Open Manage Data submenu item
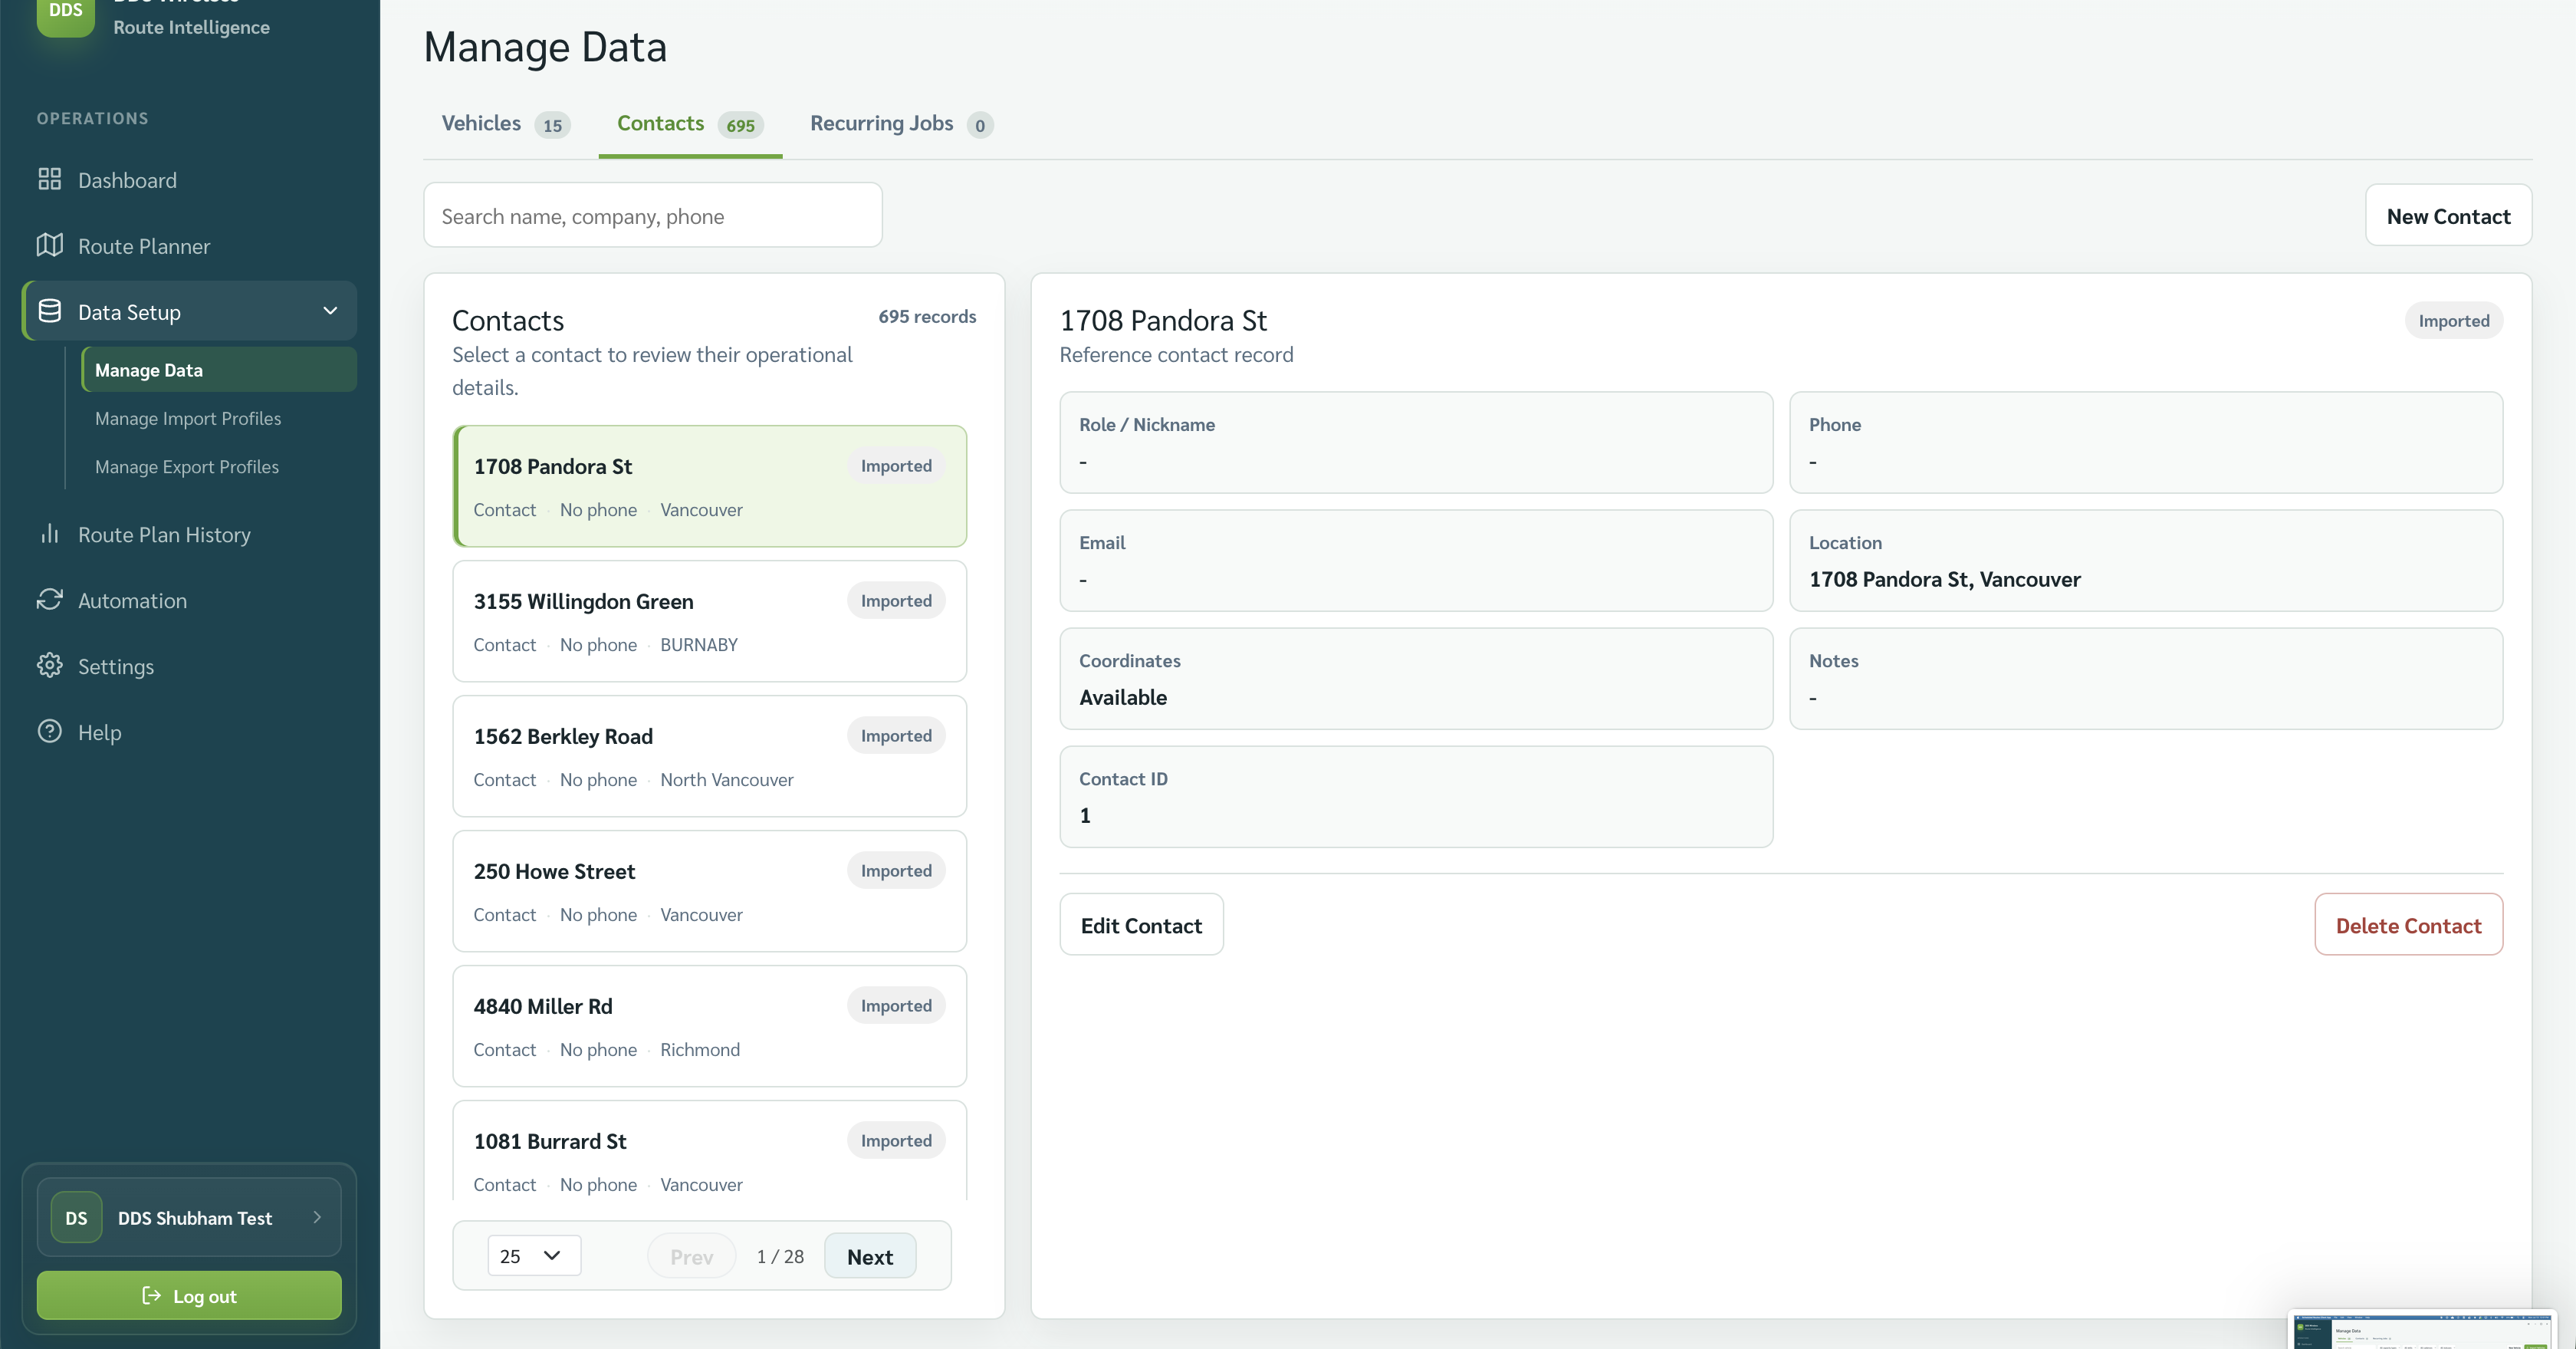The width and height of the screenshot is (2576, 1349). point(218,370)
